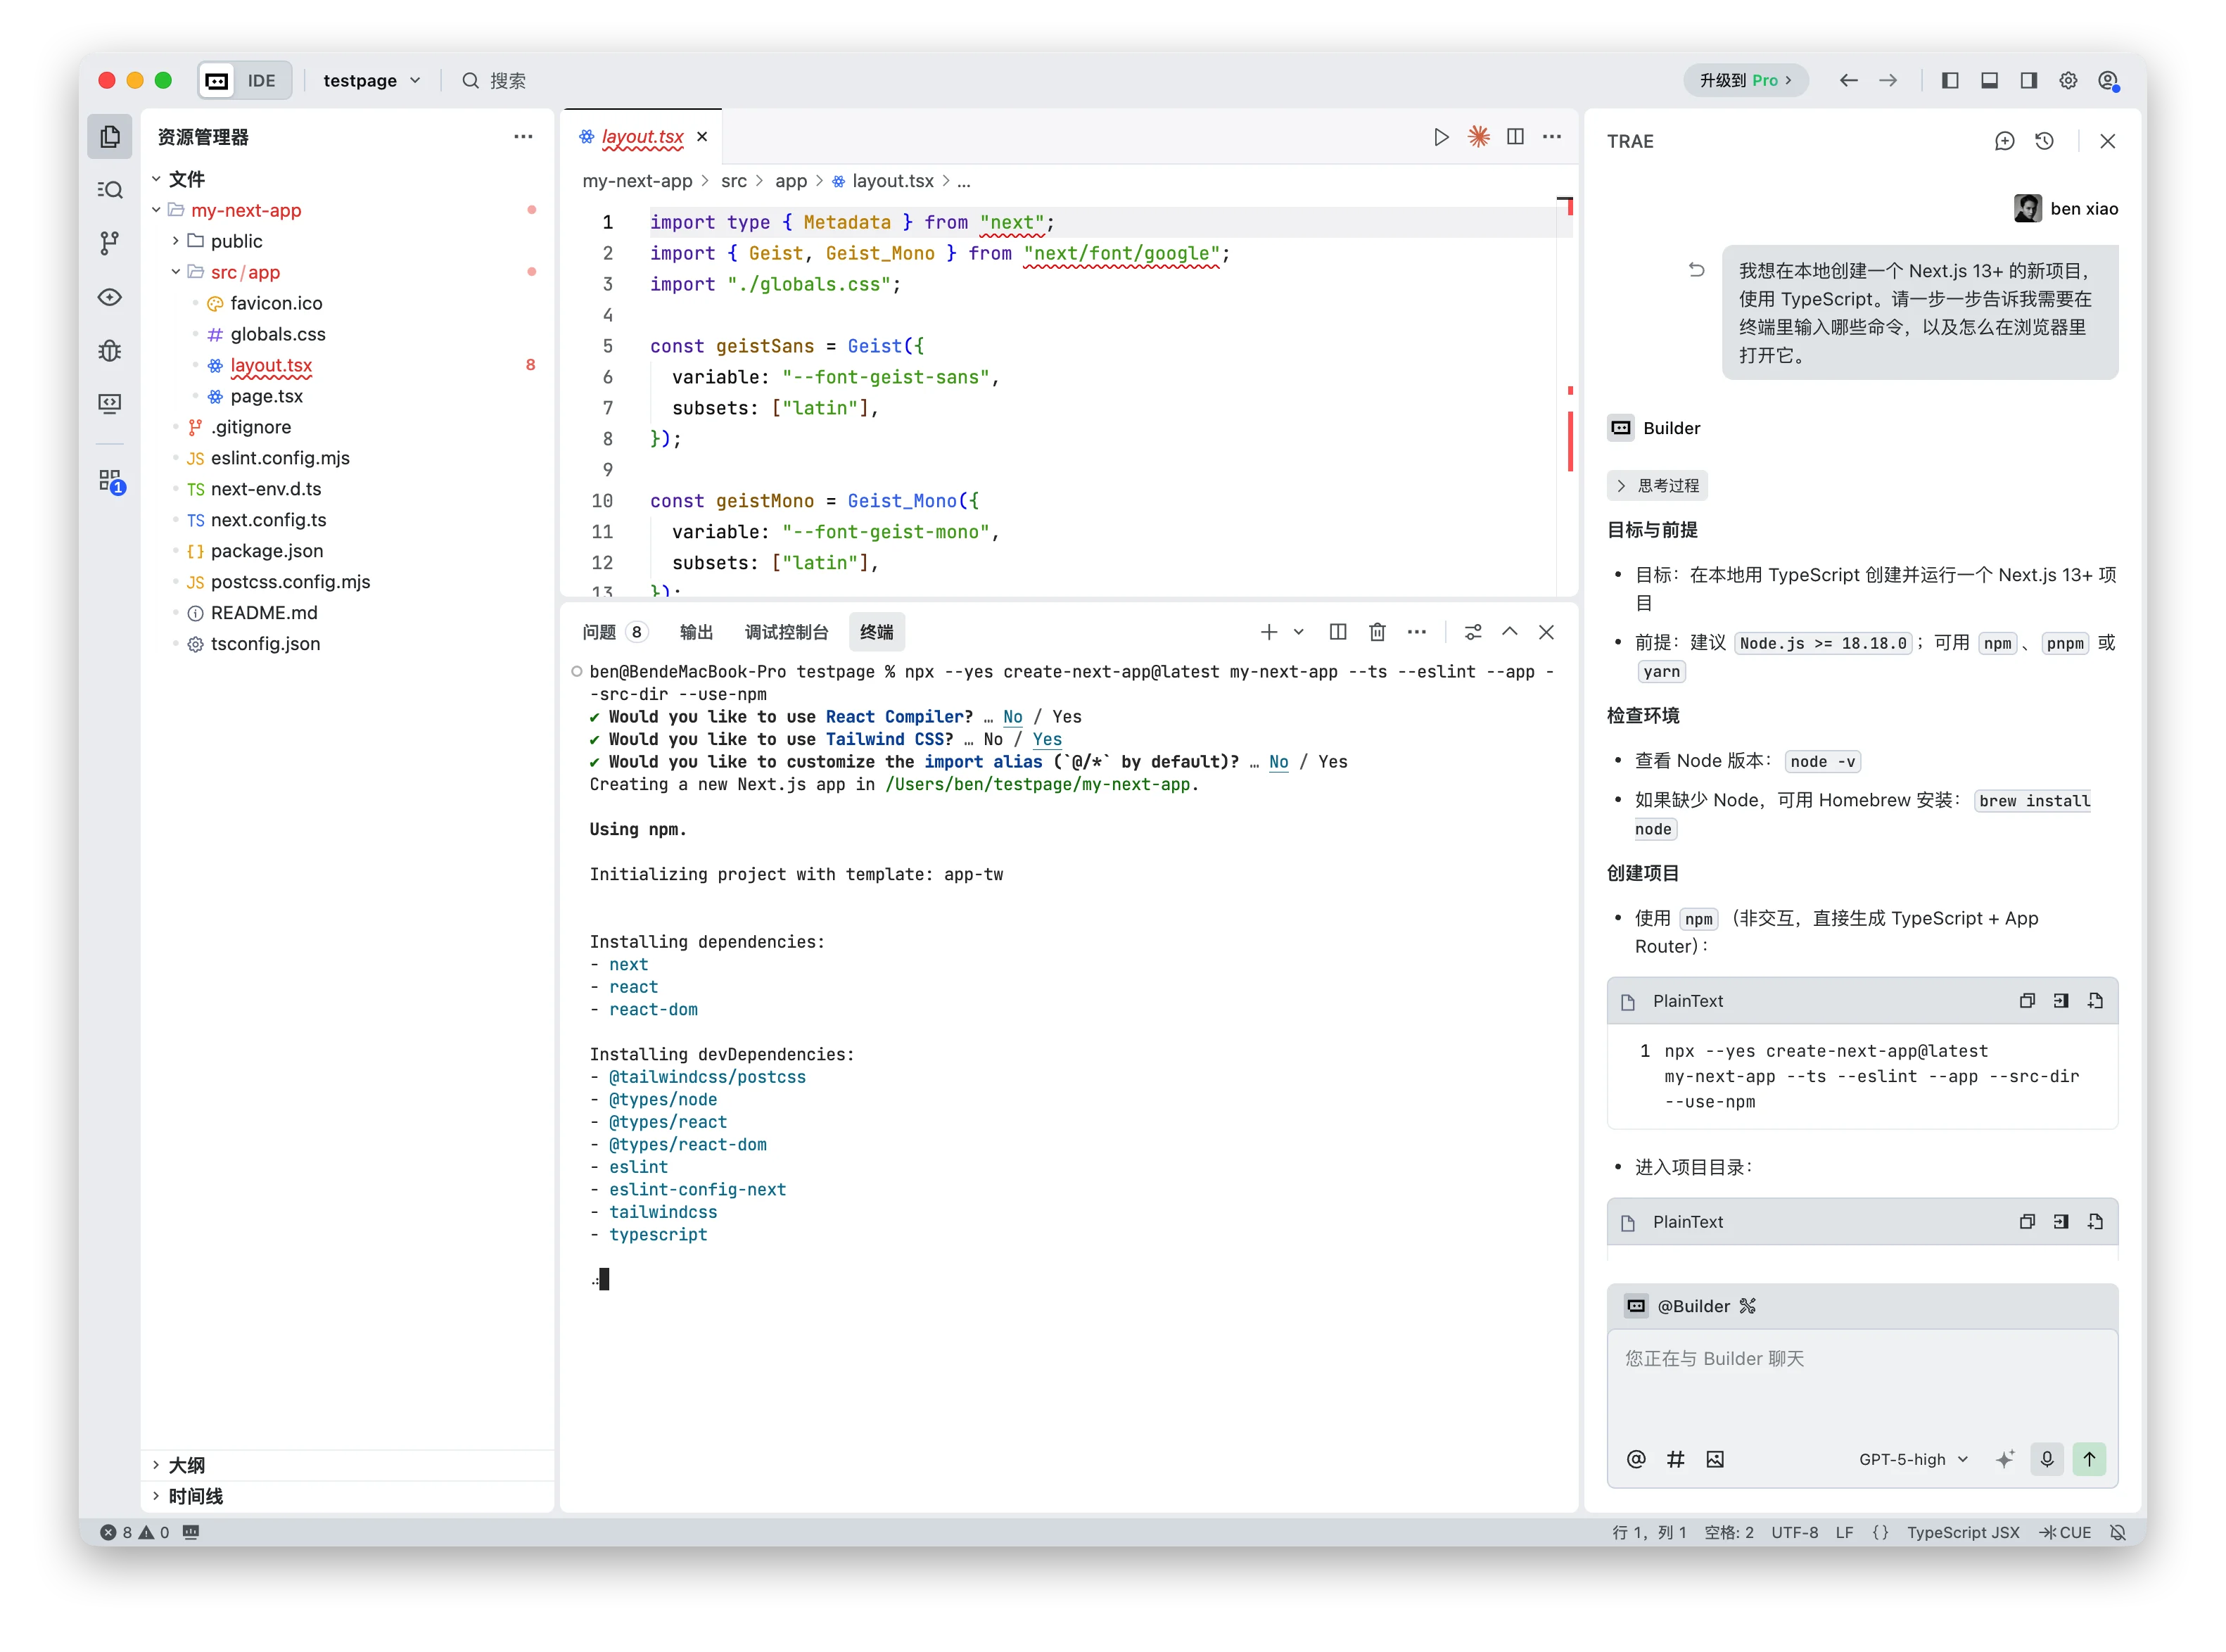
Task: Copy the npx create-next-app command snippet
Action: coord(2027,1000)
